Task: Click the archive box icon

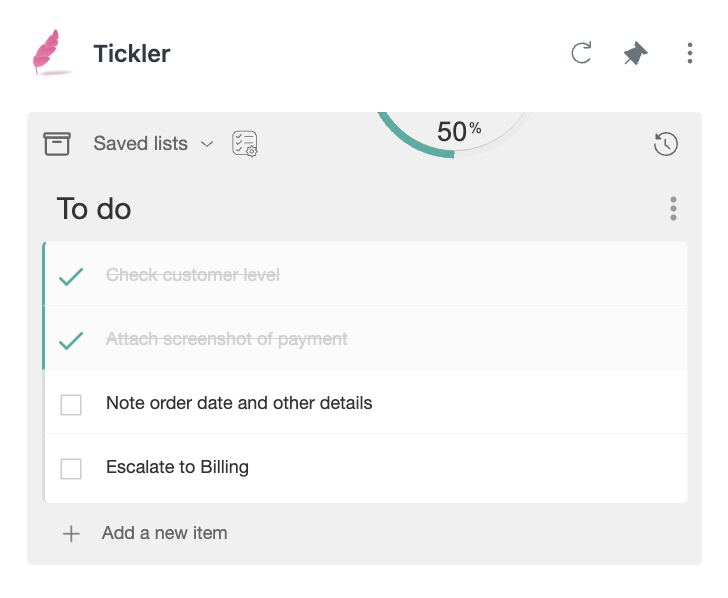Action: (57, 143)
